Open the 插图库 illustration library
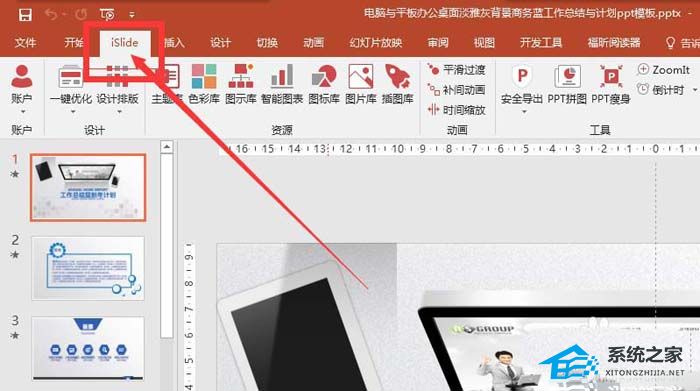Viewport: 700px width, 391px height. (397, 83)
